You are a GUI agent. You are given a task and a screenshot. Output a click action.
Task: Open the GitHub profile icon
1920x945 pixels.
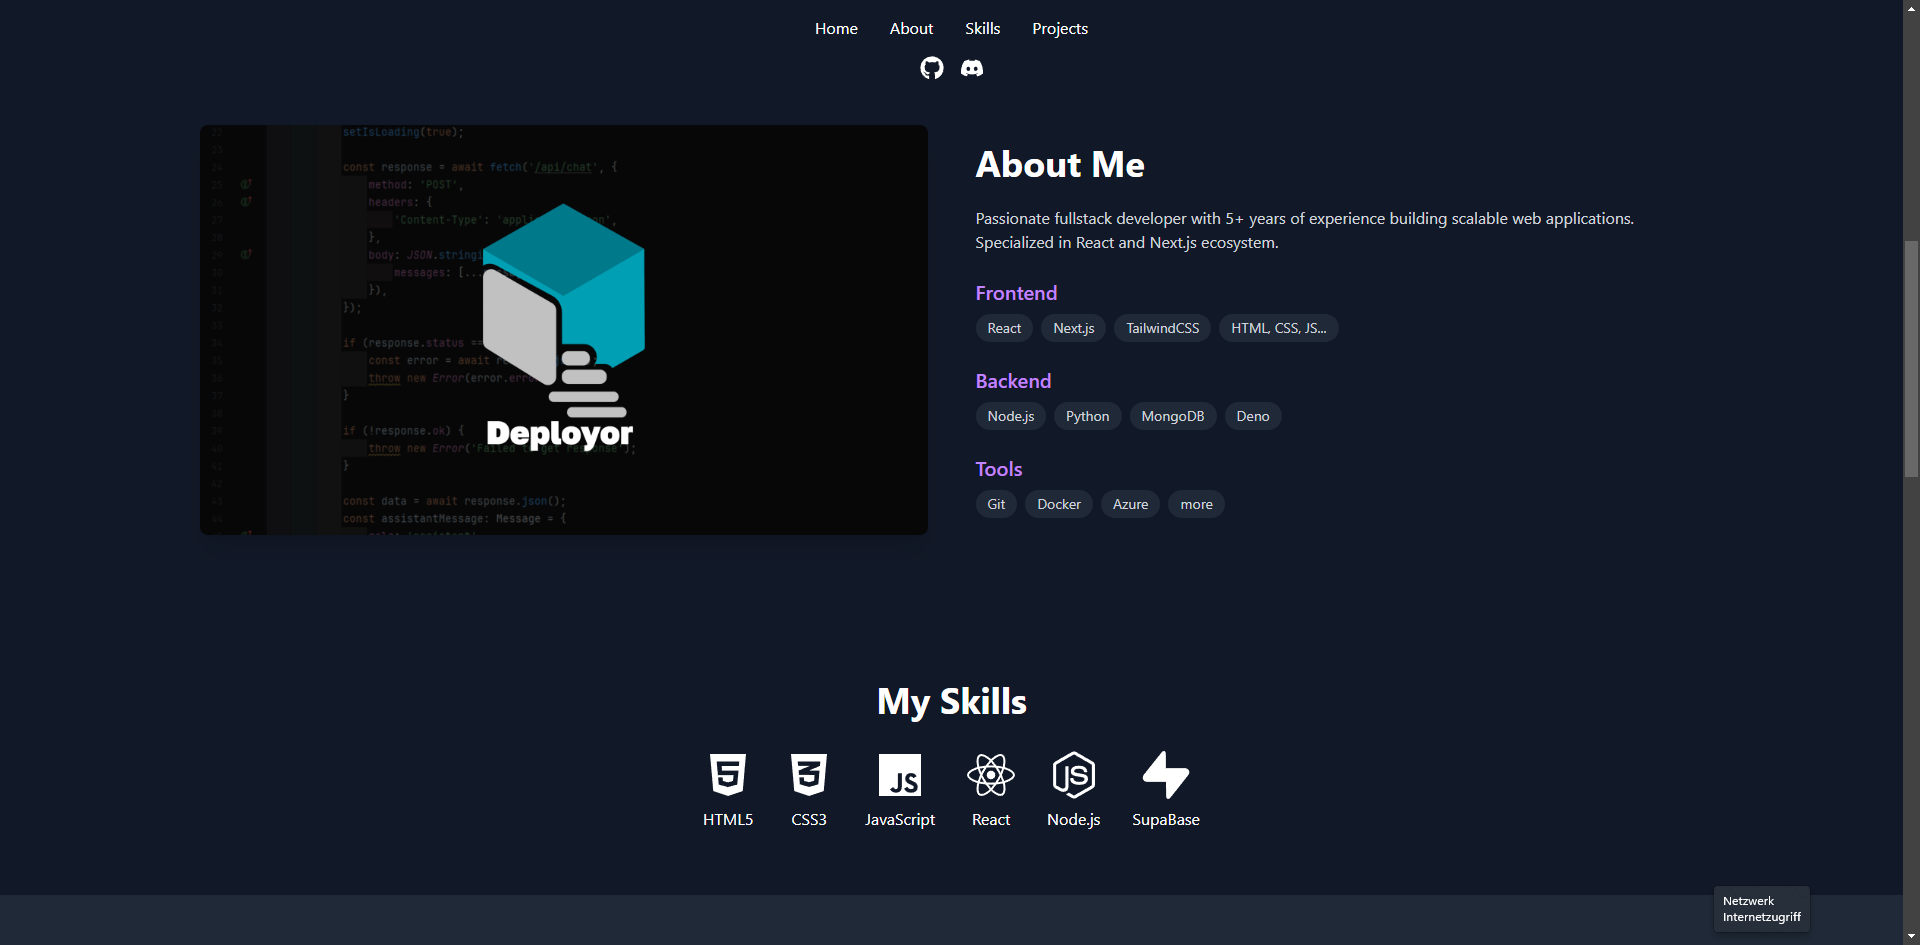[932, 68]
